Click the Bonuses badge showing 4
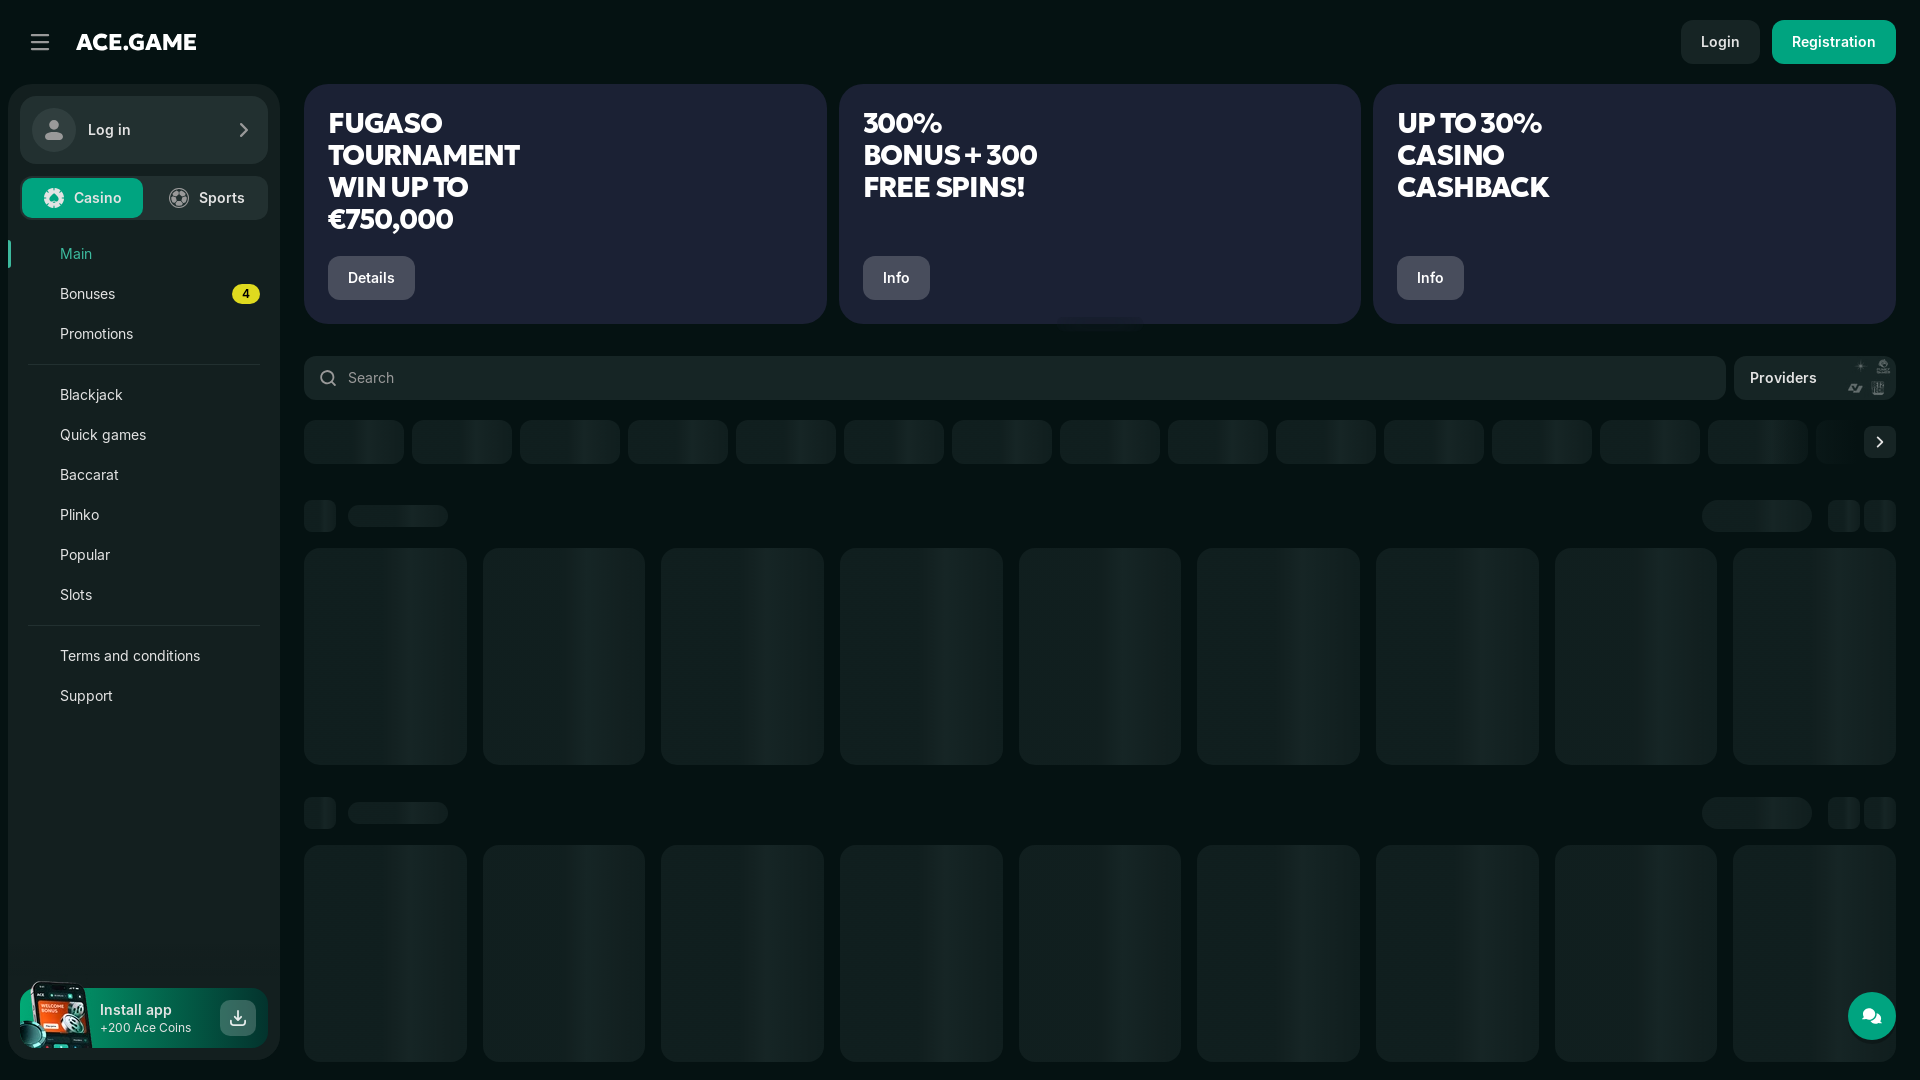1920x1080 pixels. [x=246, y=294]
